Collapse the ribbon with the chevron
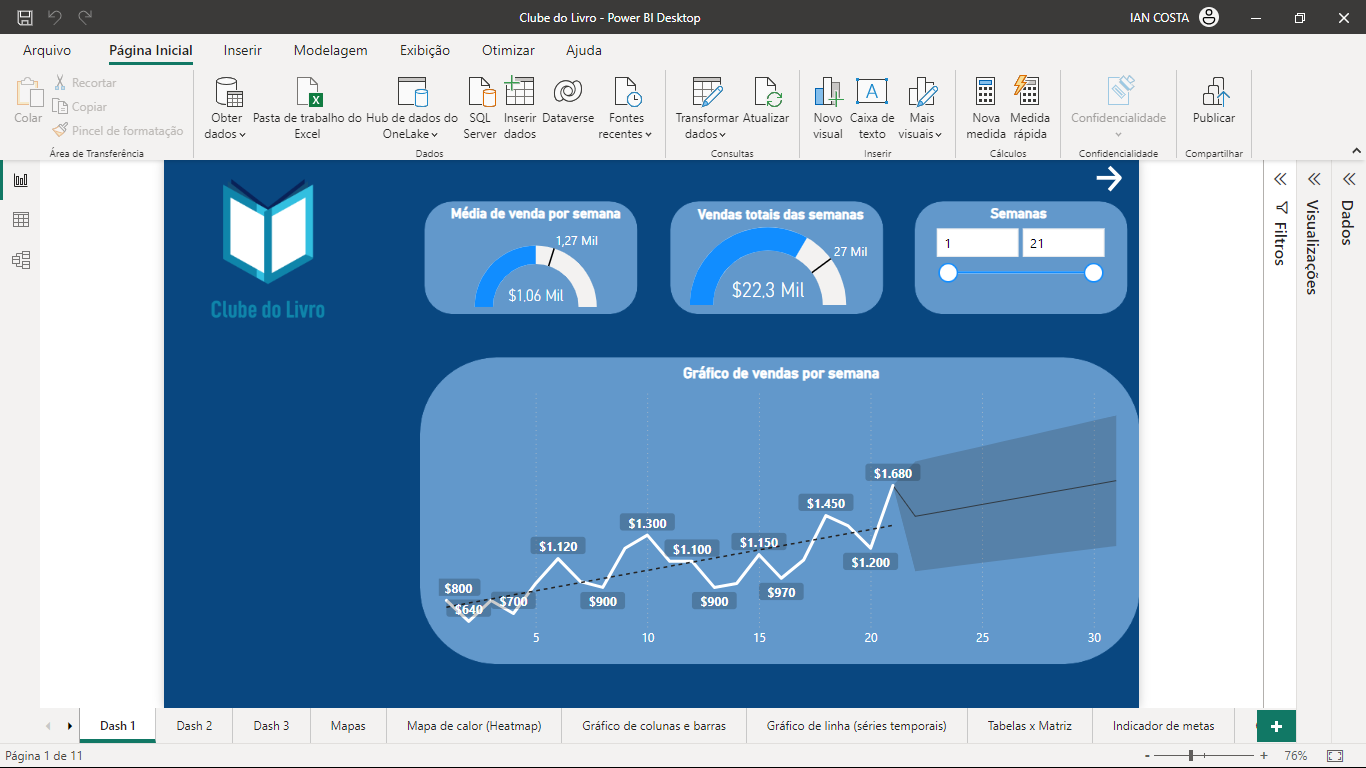The image size is (1366, 768). (1354, 150)
